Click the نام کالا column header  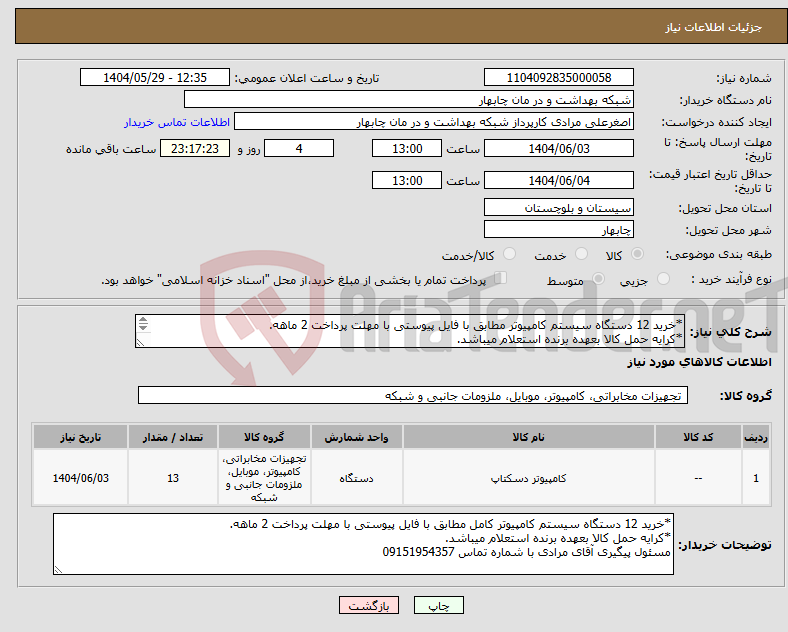coord(528,437)
